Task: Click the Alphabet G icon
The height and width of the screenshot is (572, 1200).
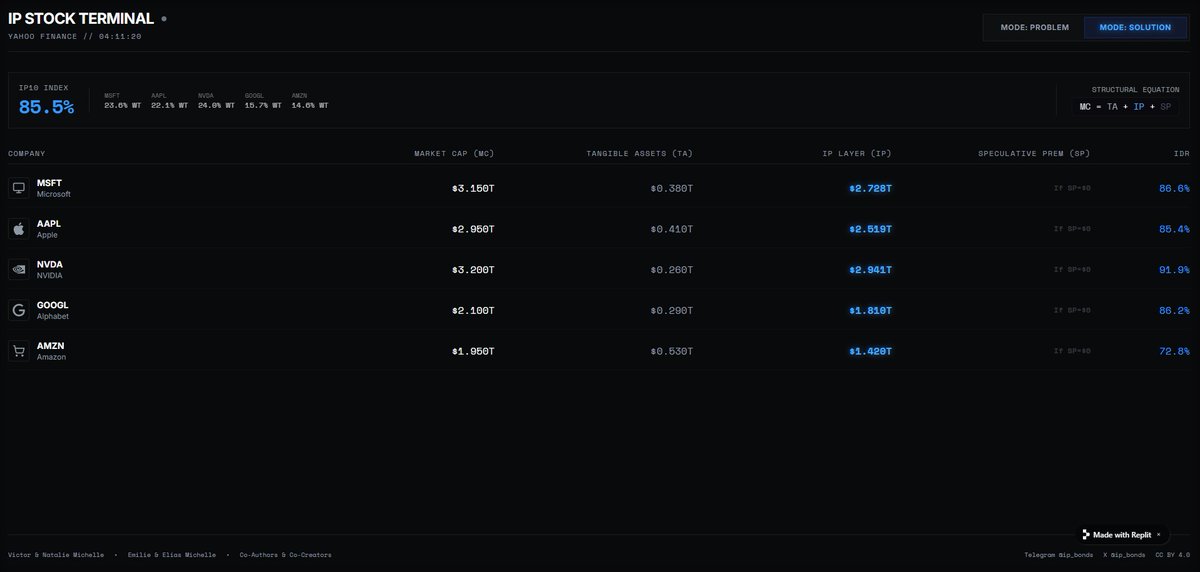Action: coord(18,310)
